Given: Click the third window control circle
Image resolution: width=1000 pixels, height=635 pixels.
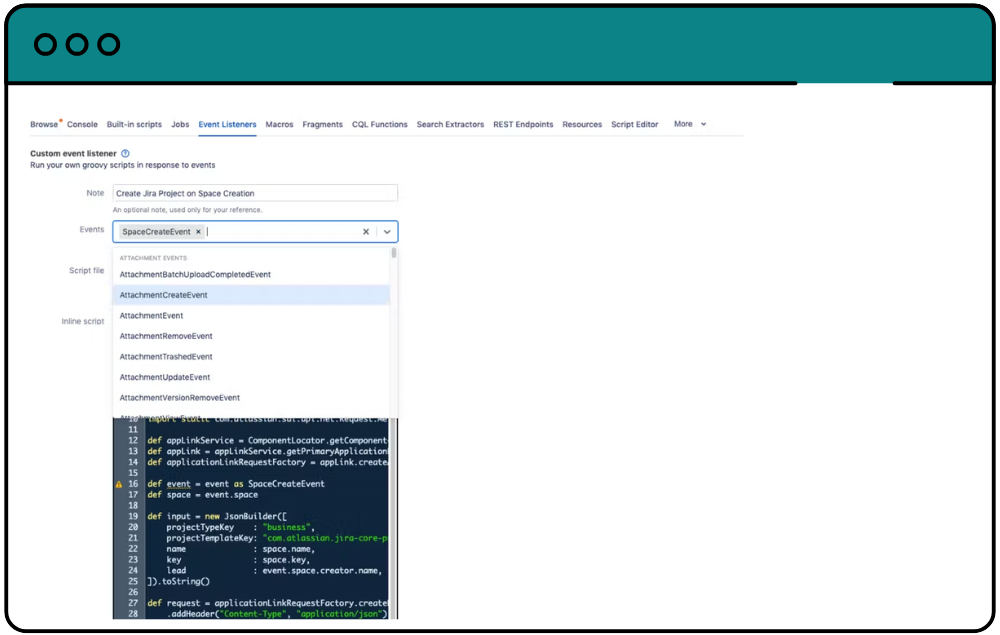Looking at the screenshot, I should point(109,45).
